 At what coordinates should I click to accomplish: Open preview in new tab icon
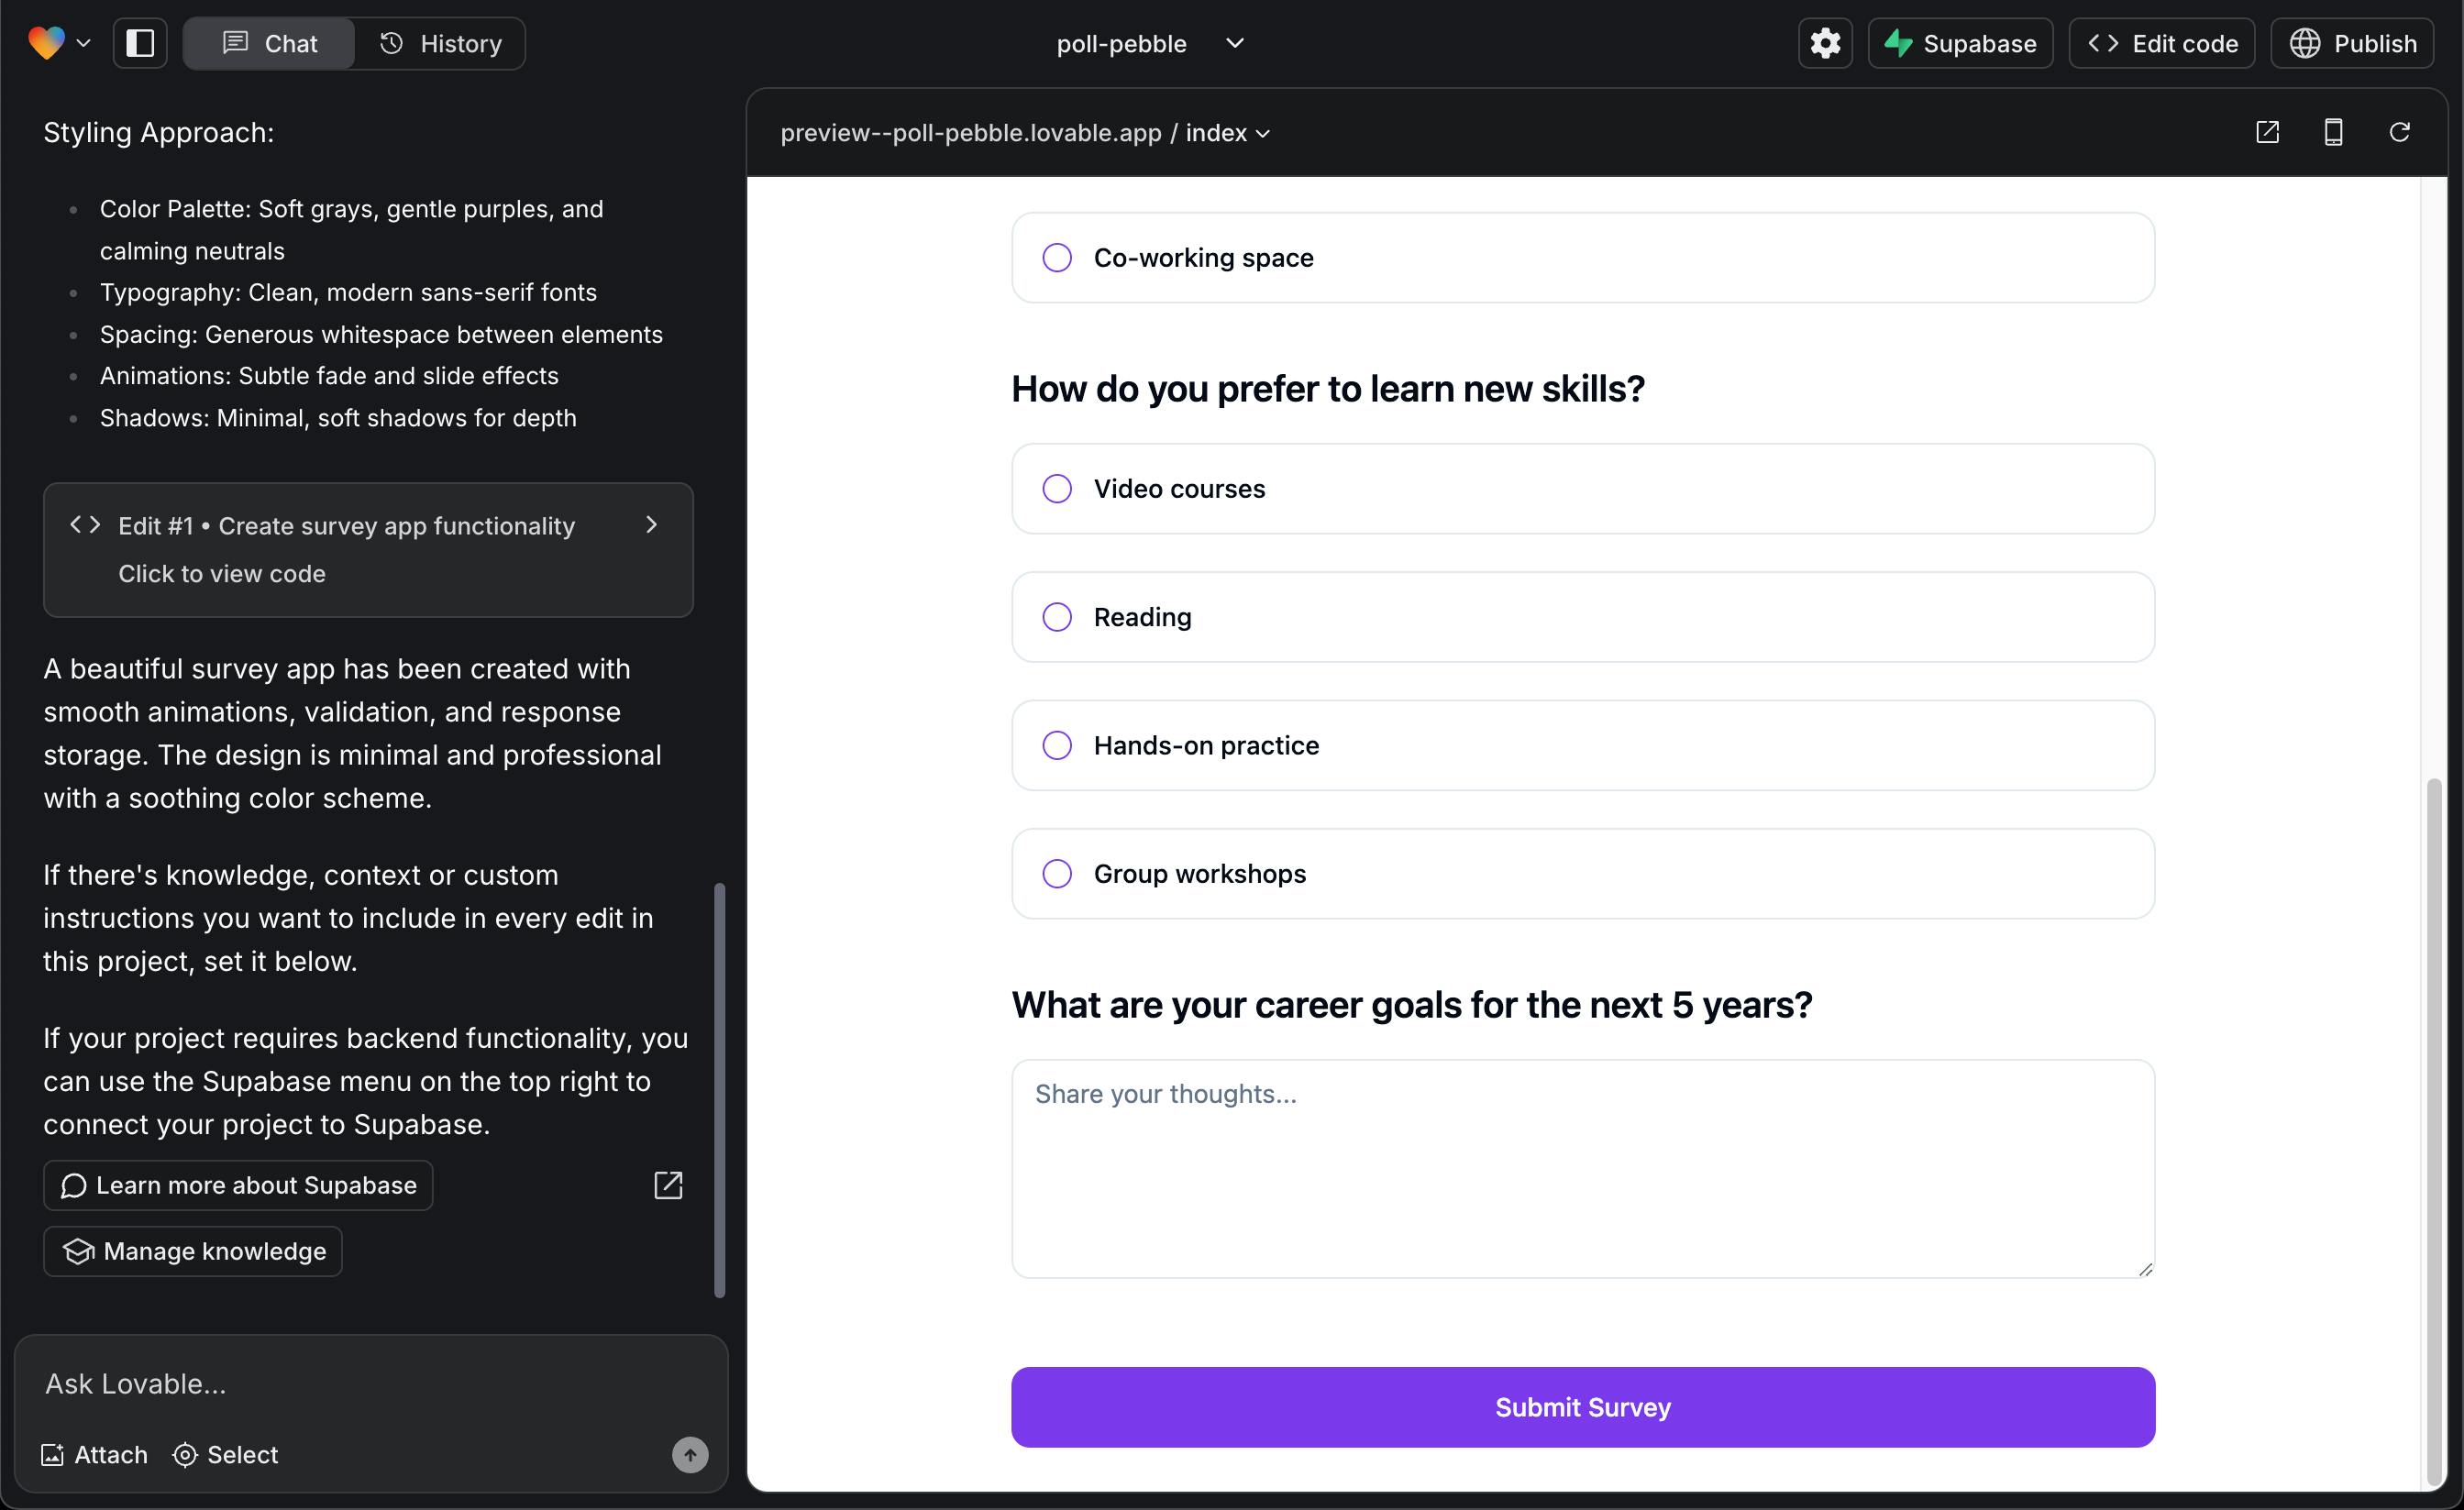pos(2267,132)
